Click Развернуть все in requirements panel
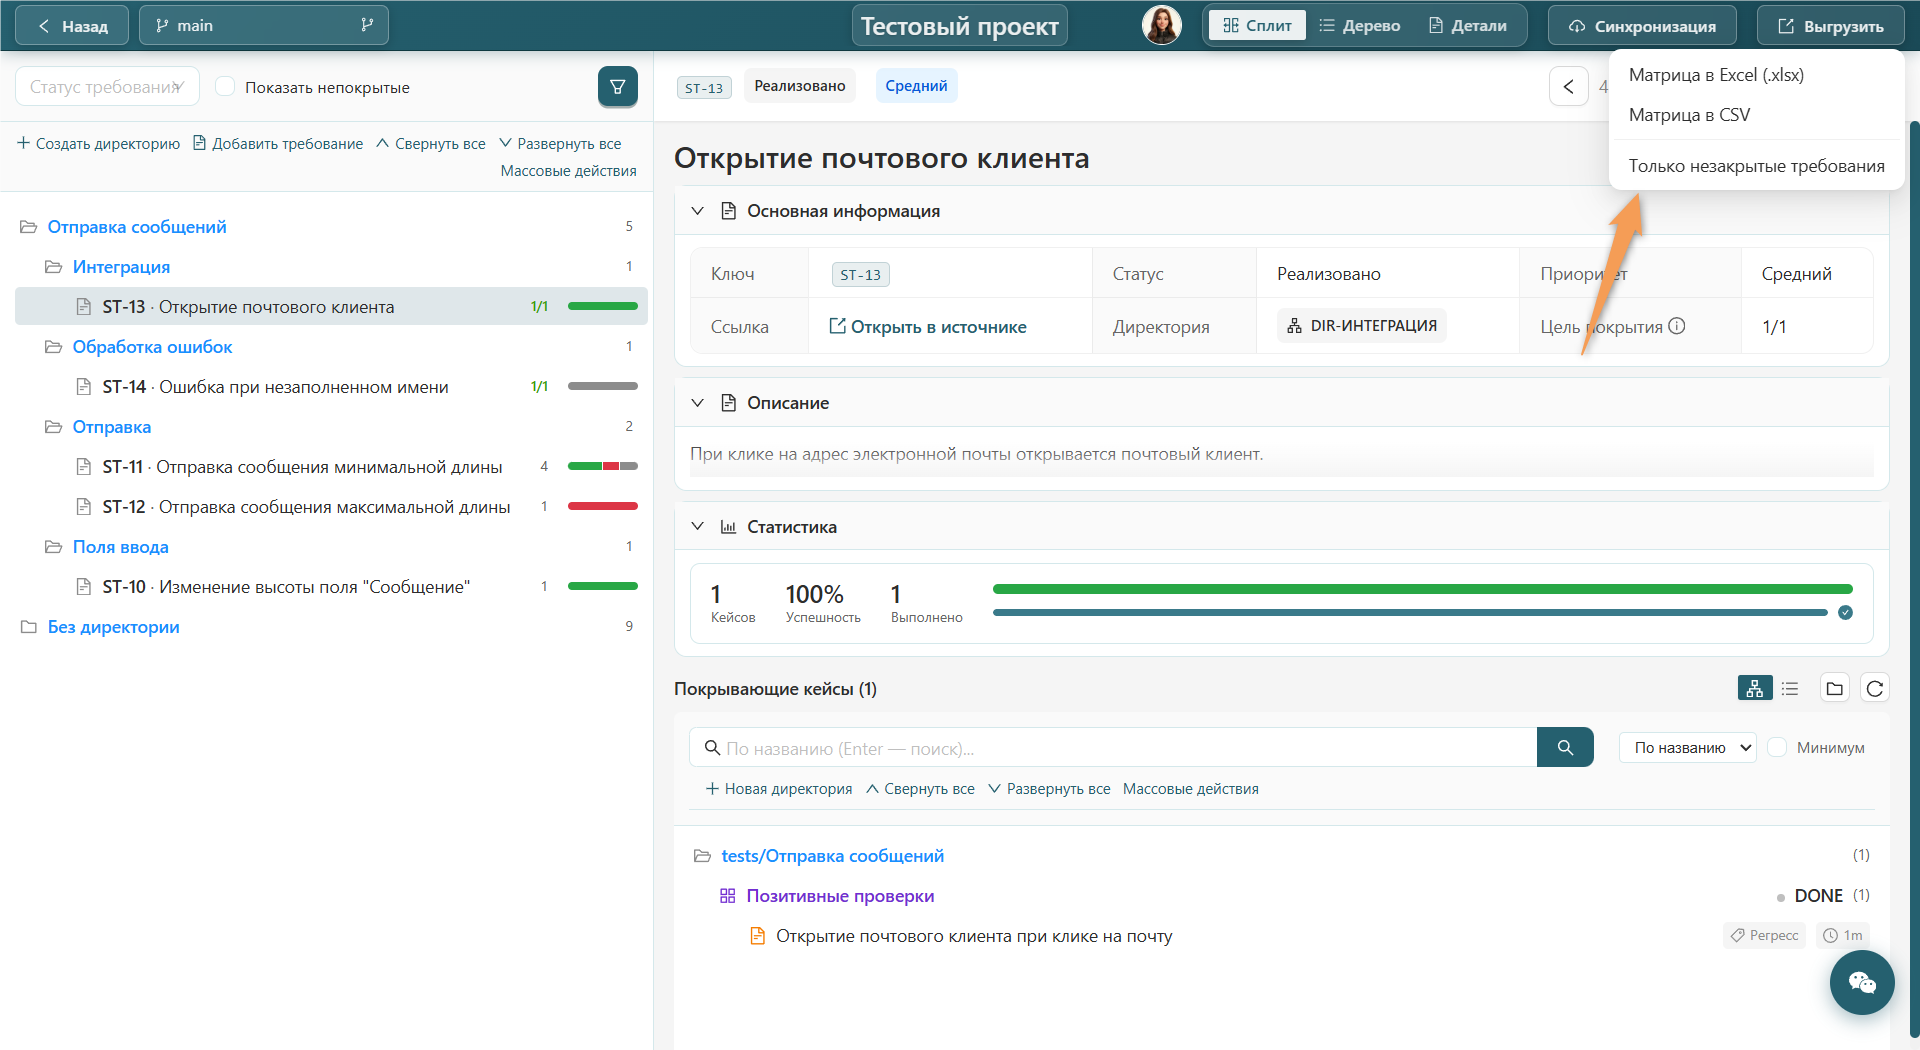Image resolution: width=1920 pixels, height=1050 pixels. 560,144
